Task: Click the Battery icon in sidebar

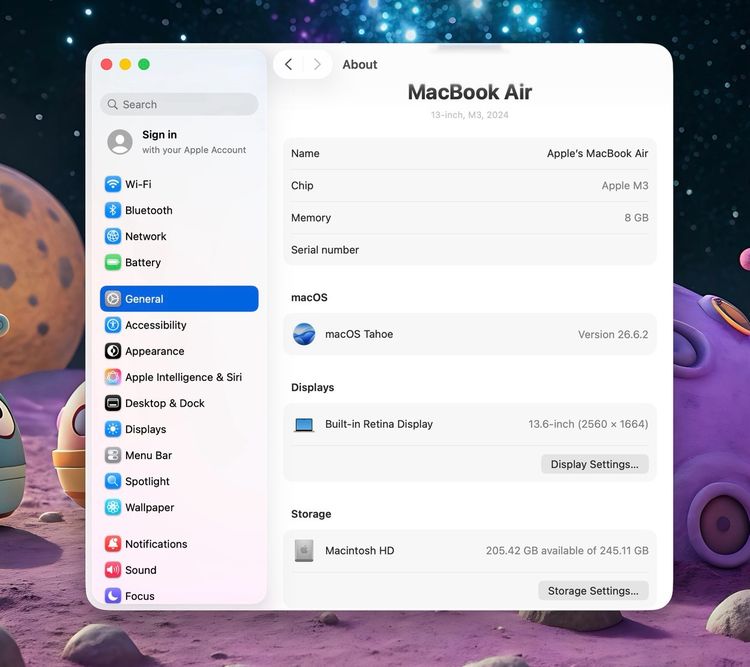Action: [113, 262]
